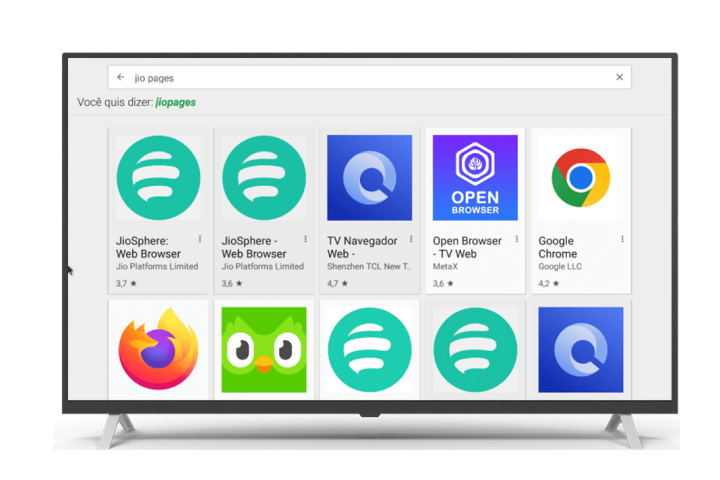Click the 4,7 star rating
Viewport: 720px width, 480px height.
[x=338, y=283]
